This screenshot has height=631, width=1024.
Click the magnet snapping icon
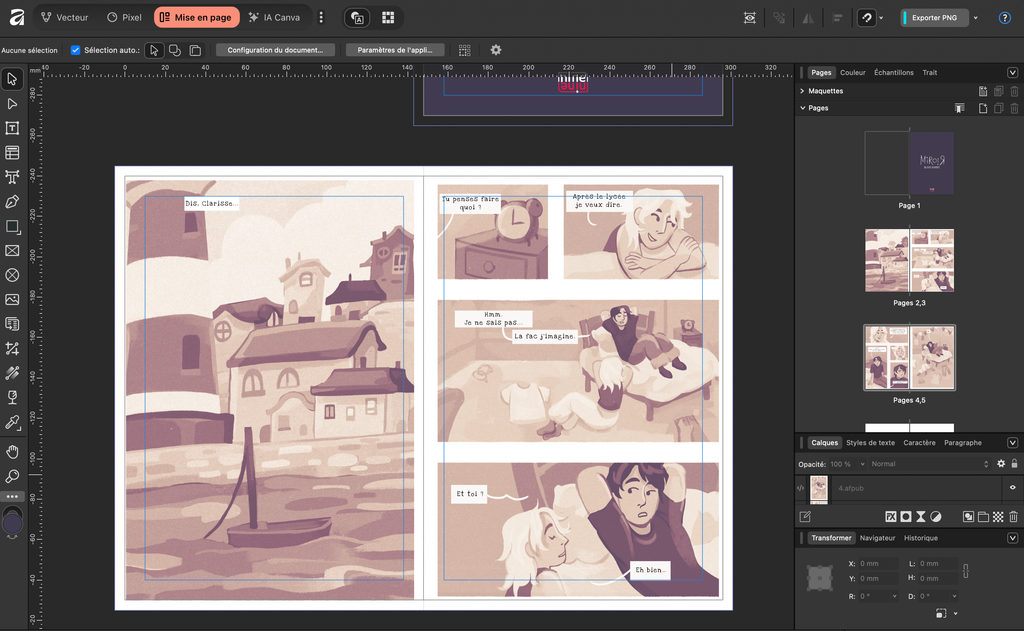[866, 18]
